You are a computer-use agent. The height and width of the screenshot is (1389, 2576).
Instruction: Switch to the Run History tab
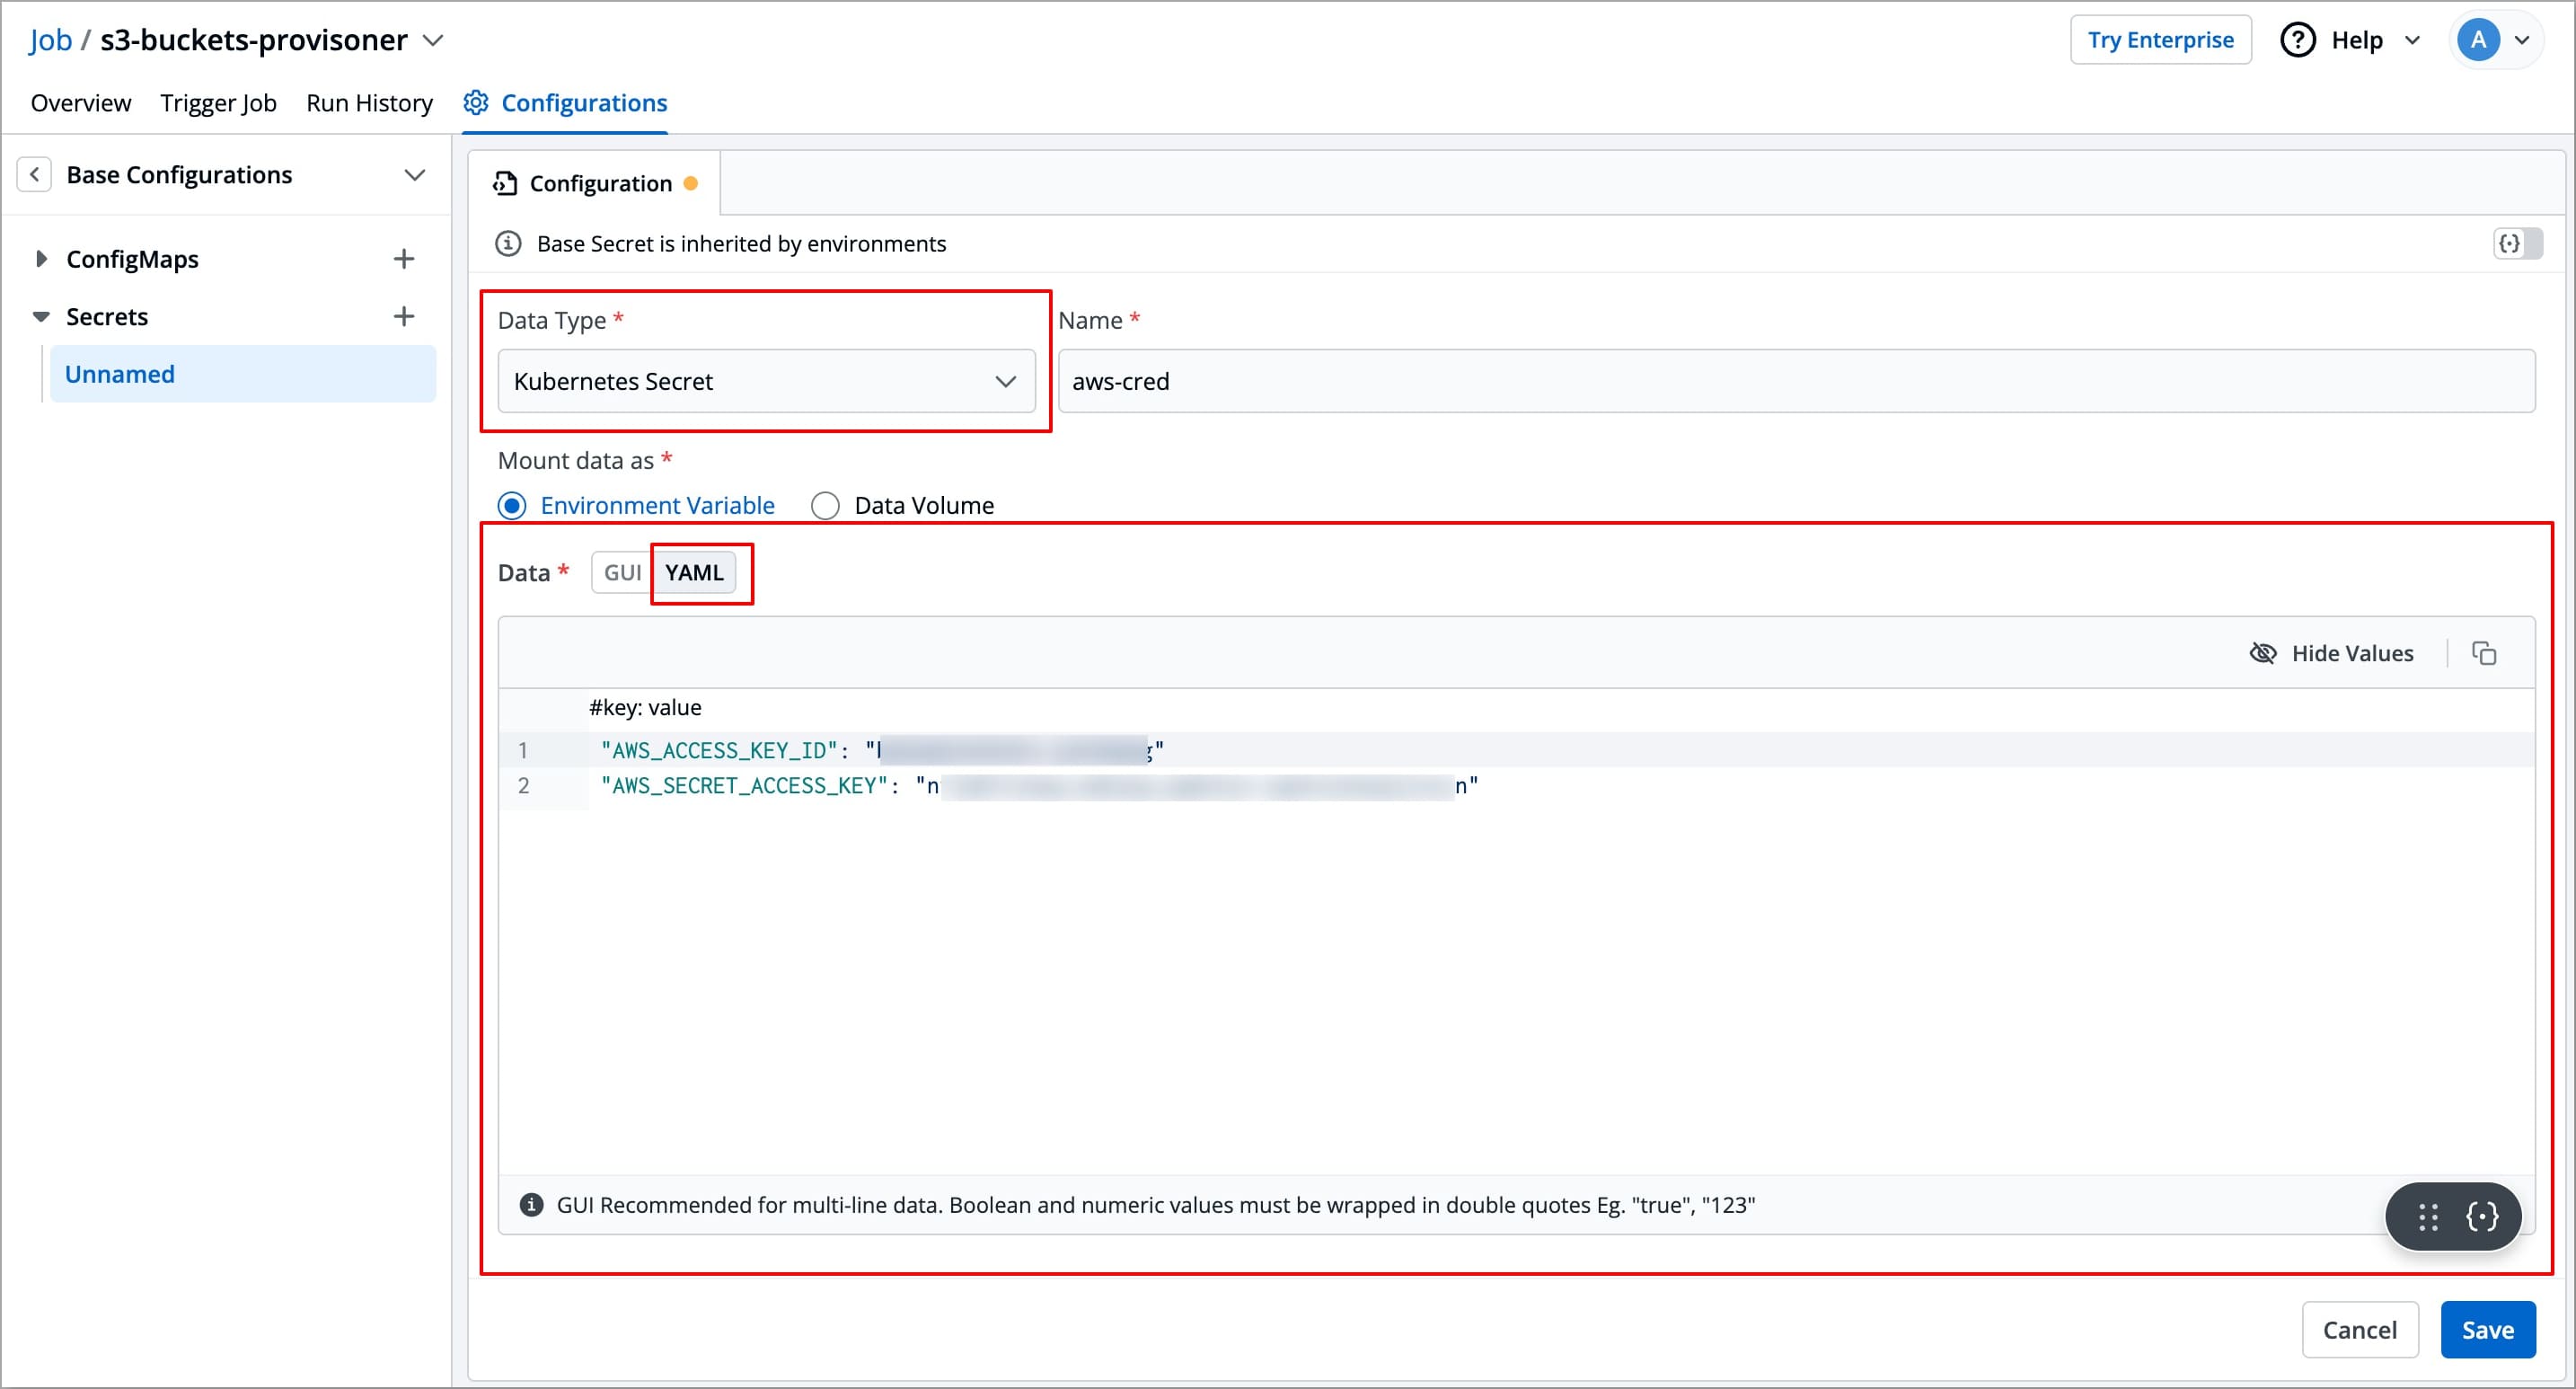369,102
